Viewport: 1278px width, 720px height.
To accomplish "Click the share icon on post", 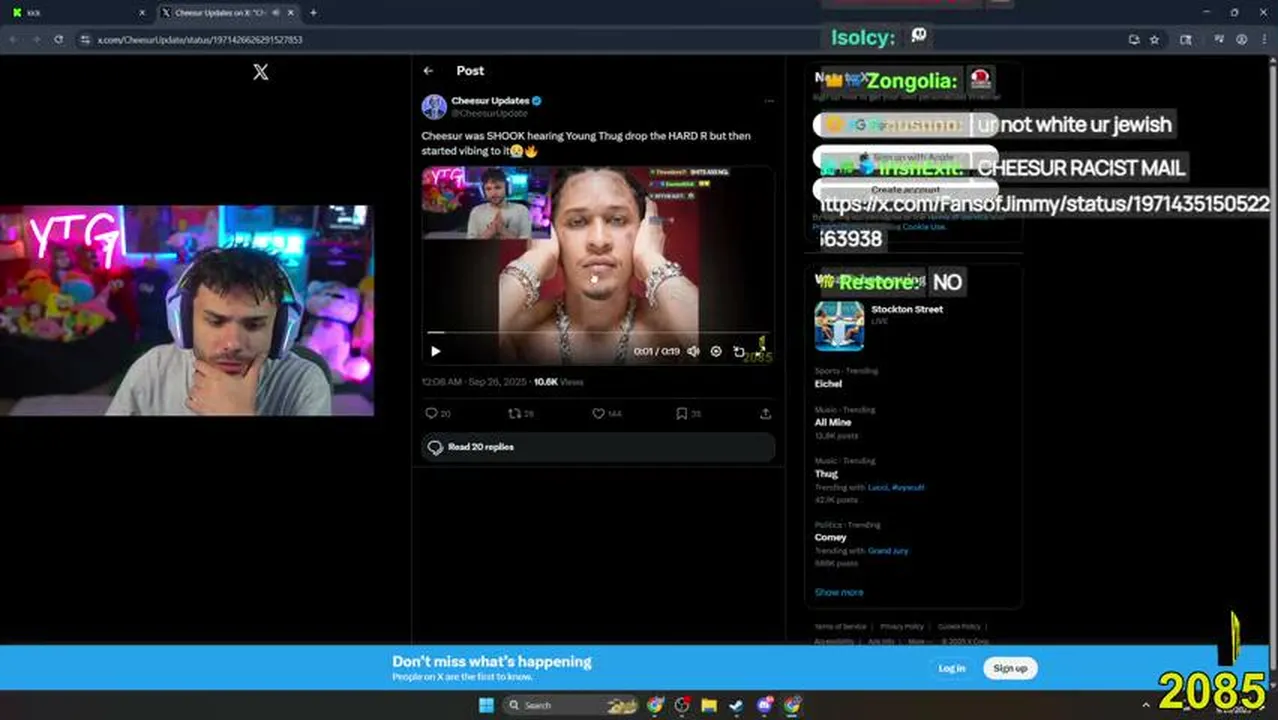I will (x=765, y=413).
